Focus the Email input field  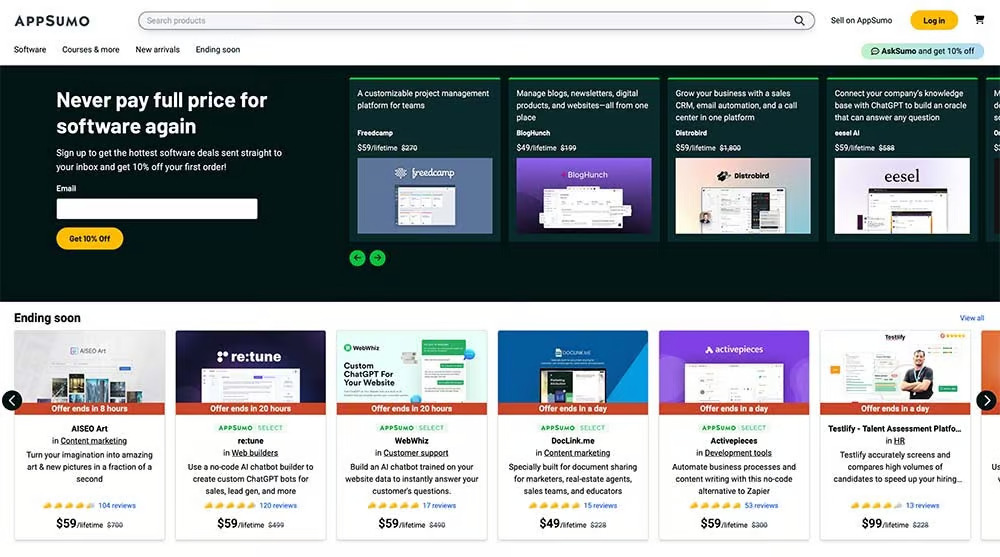[x=157, y=209]
